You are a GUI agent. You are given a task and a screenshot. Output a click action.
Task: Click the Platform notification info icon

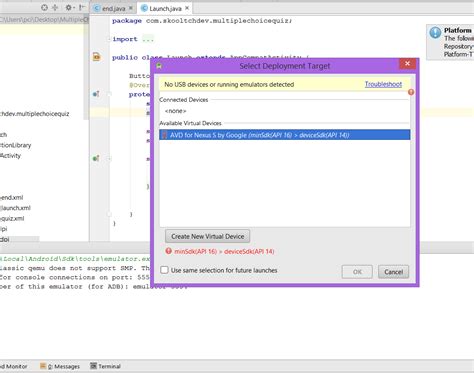tap(435, 33)
